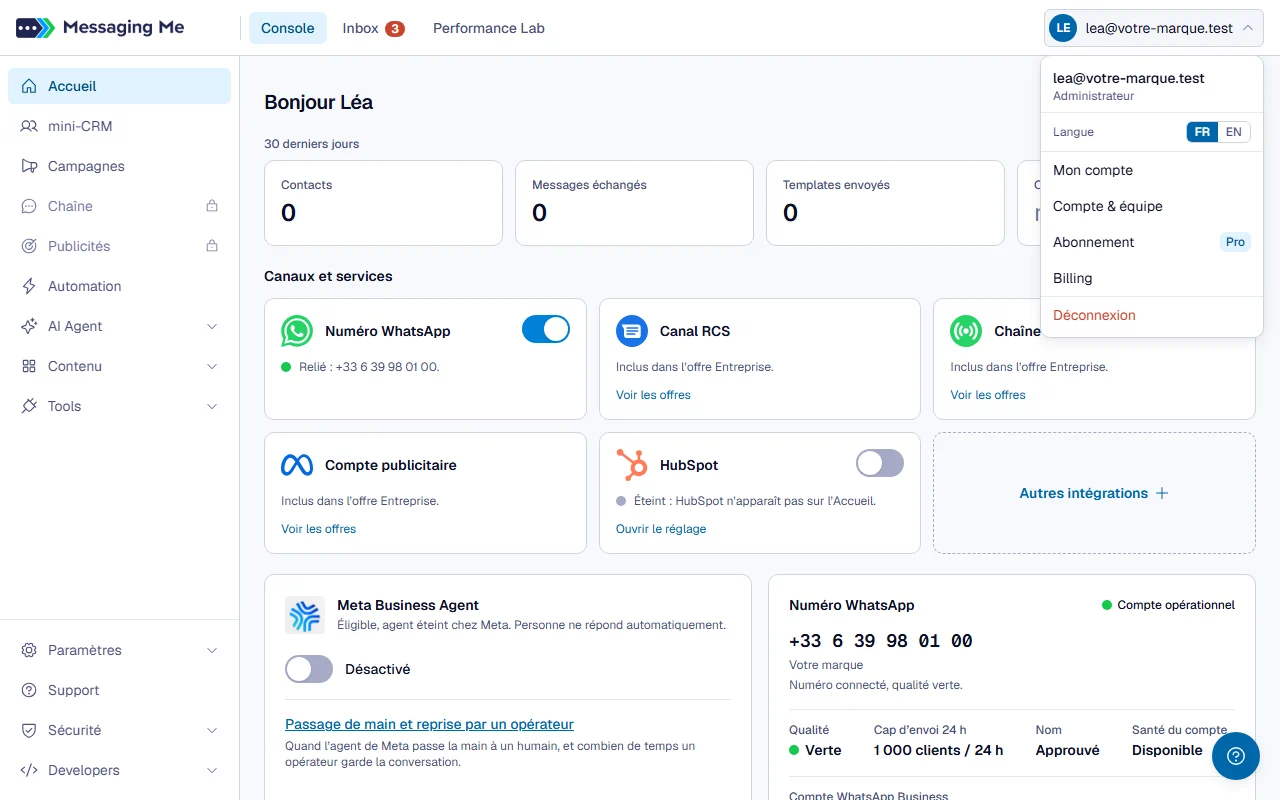Open the Ouvrir le réglage link
This screenshot has height=800, width=1280.
(661, 529)
